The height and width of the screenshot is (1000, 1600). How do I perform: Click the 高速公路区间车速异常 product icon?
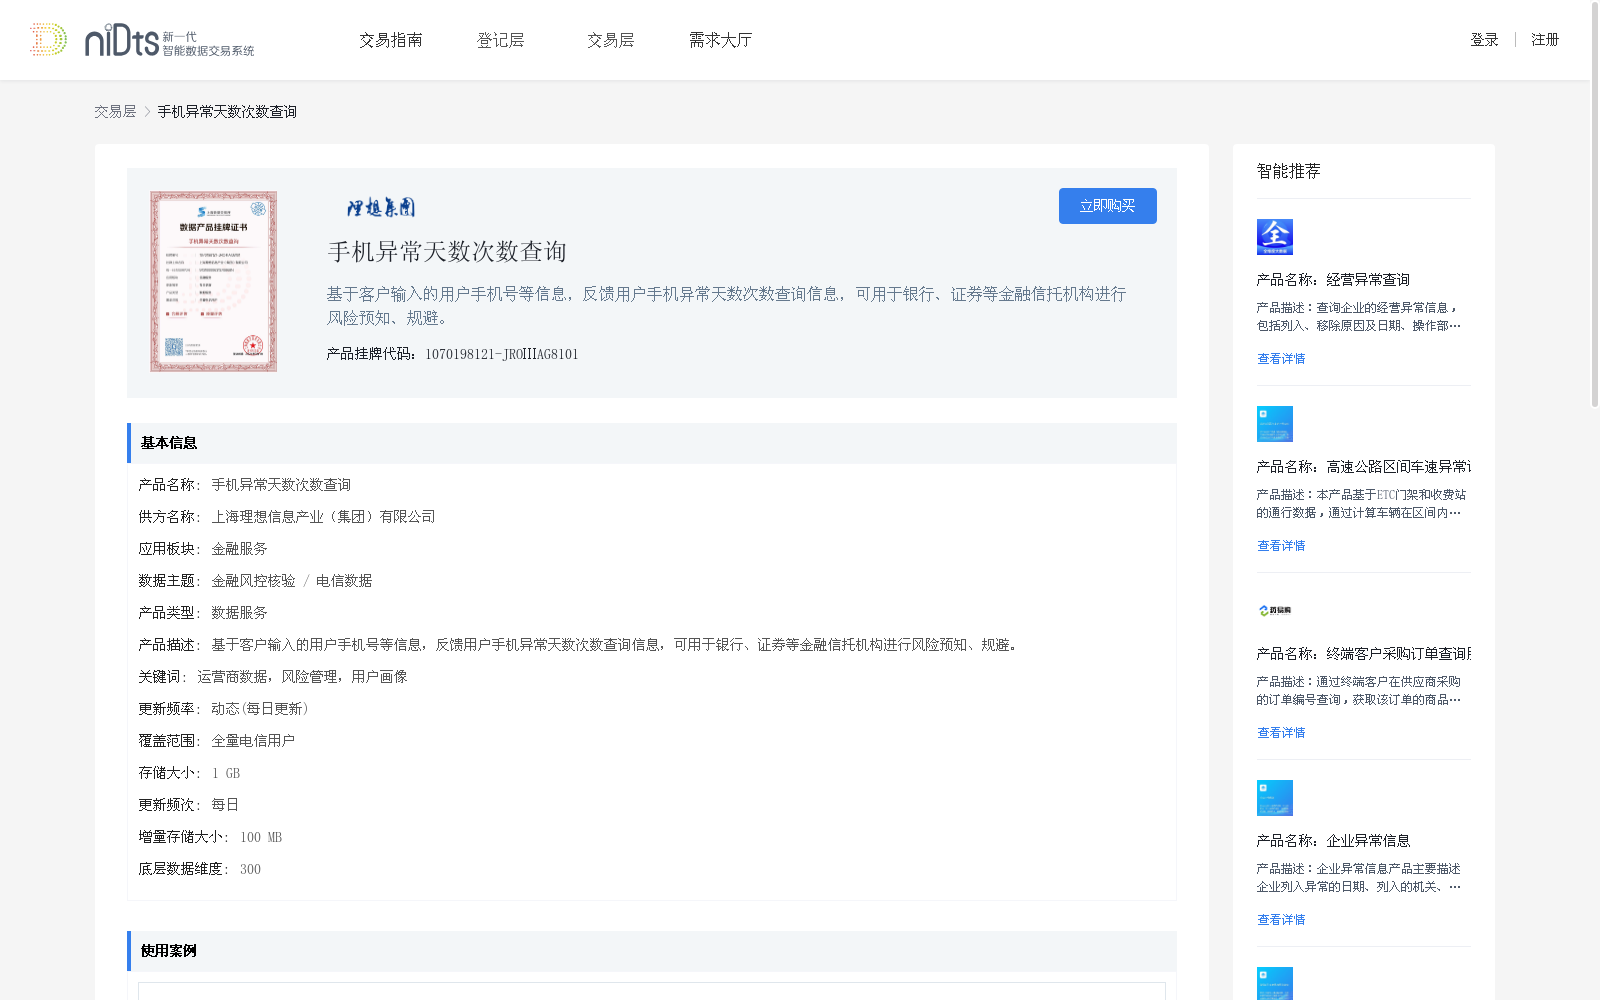point(1275,424)
